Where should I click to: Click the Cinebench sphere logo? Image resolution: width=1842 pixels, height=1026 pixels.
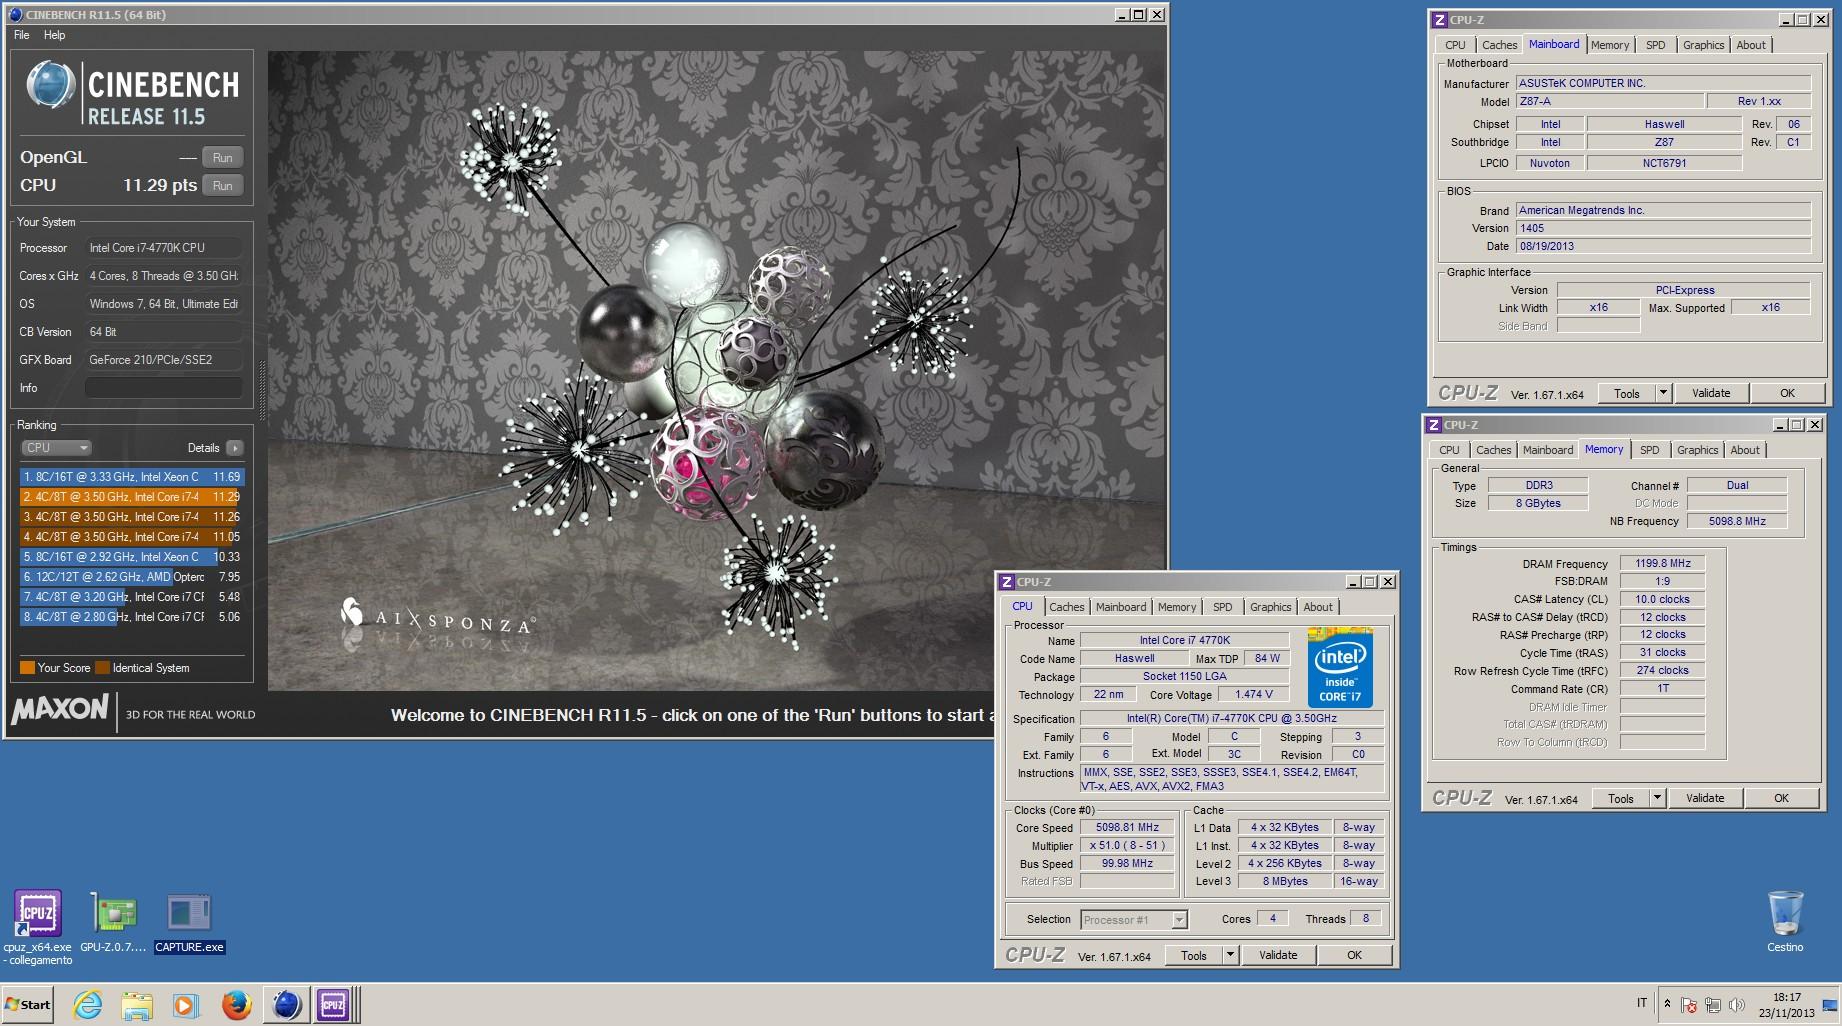pos(51,86)
